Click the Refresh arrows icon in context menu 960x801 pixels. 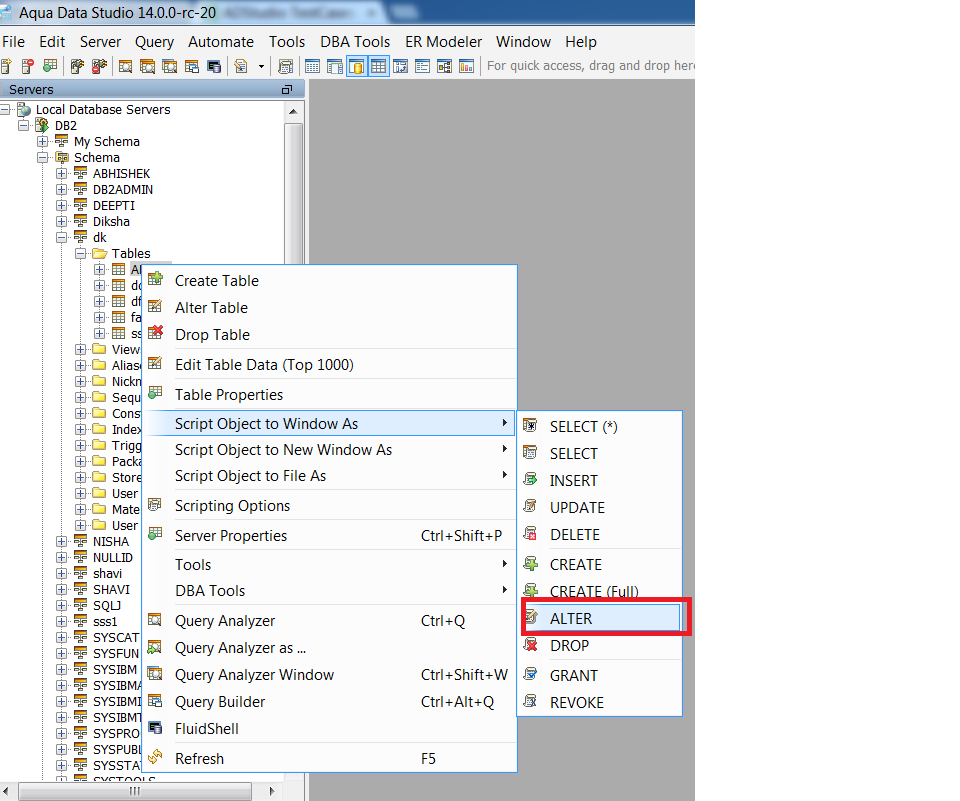tap(156, 757)
